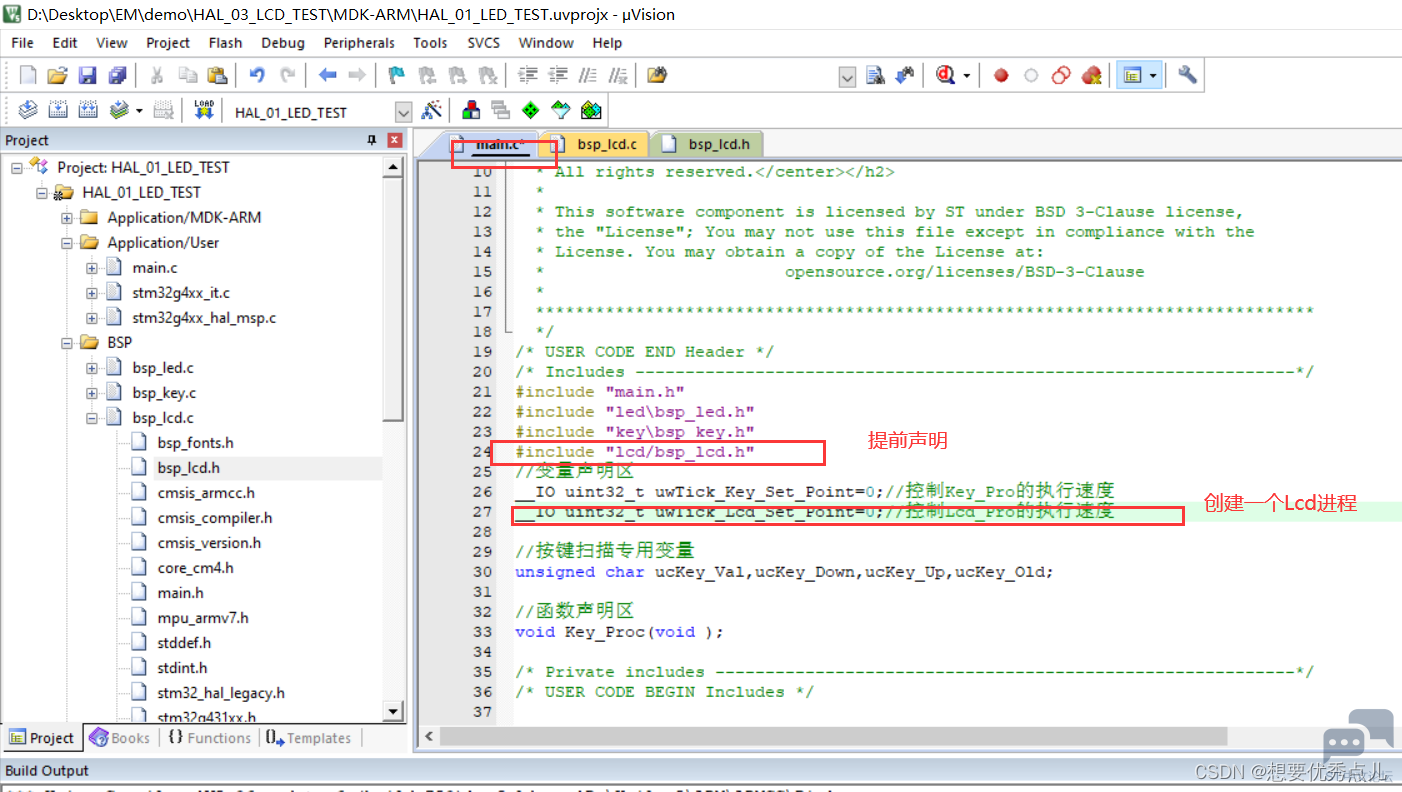Save all files with the stacked floppies icon

(x=117, y=75)
